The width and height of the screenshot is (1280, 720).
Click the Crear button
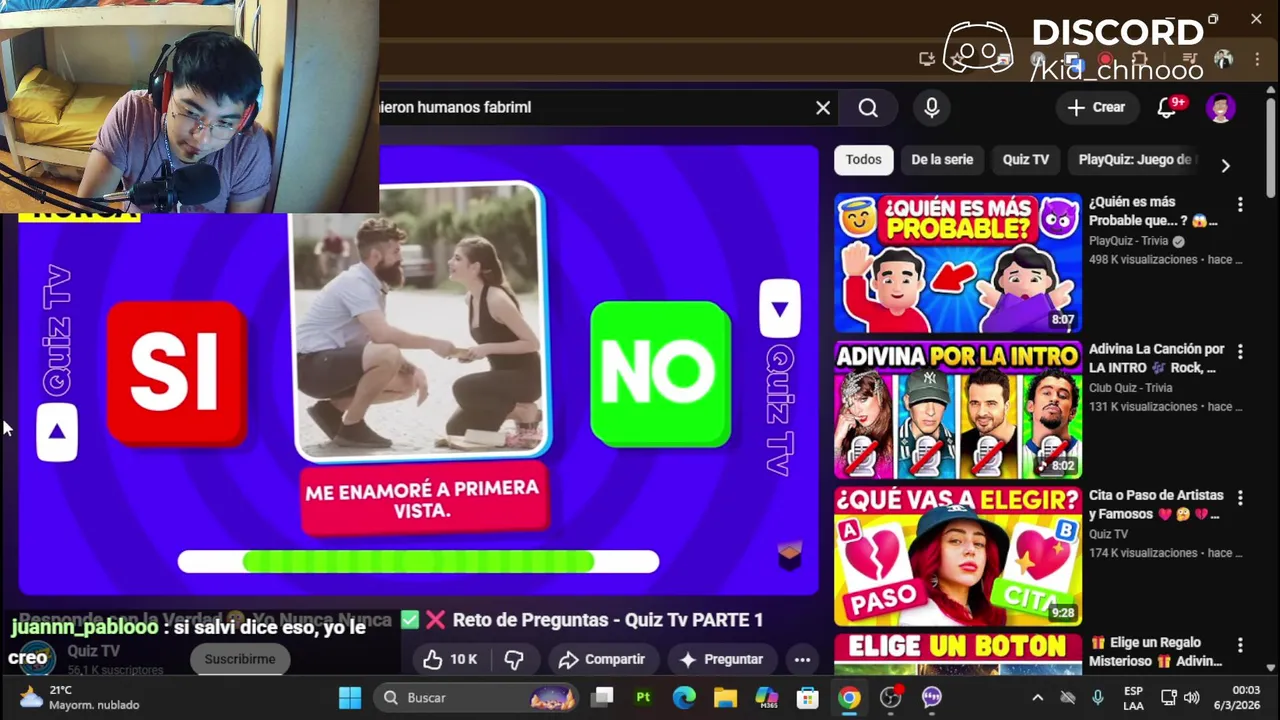[1096, 107]
